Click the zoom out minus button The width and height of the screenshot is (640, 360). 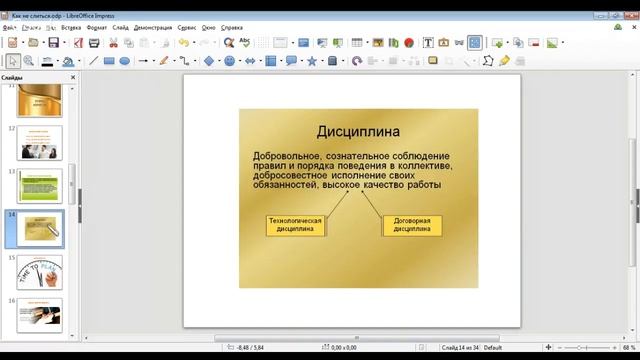point(560,347)
